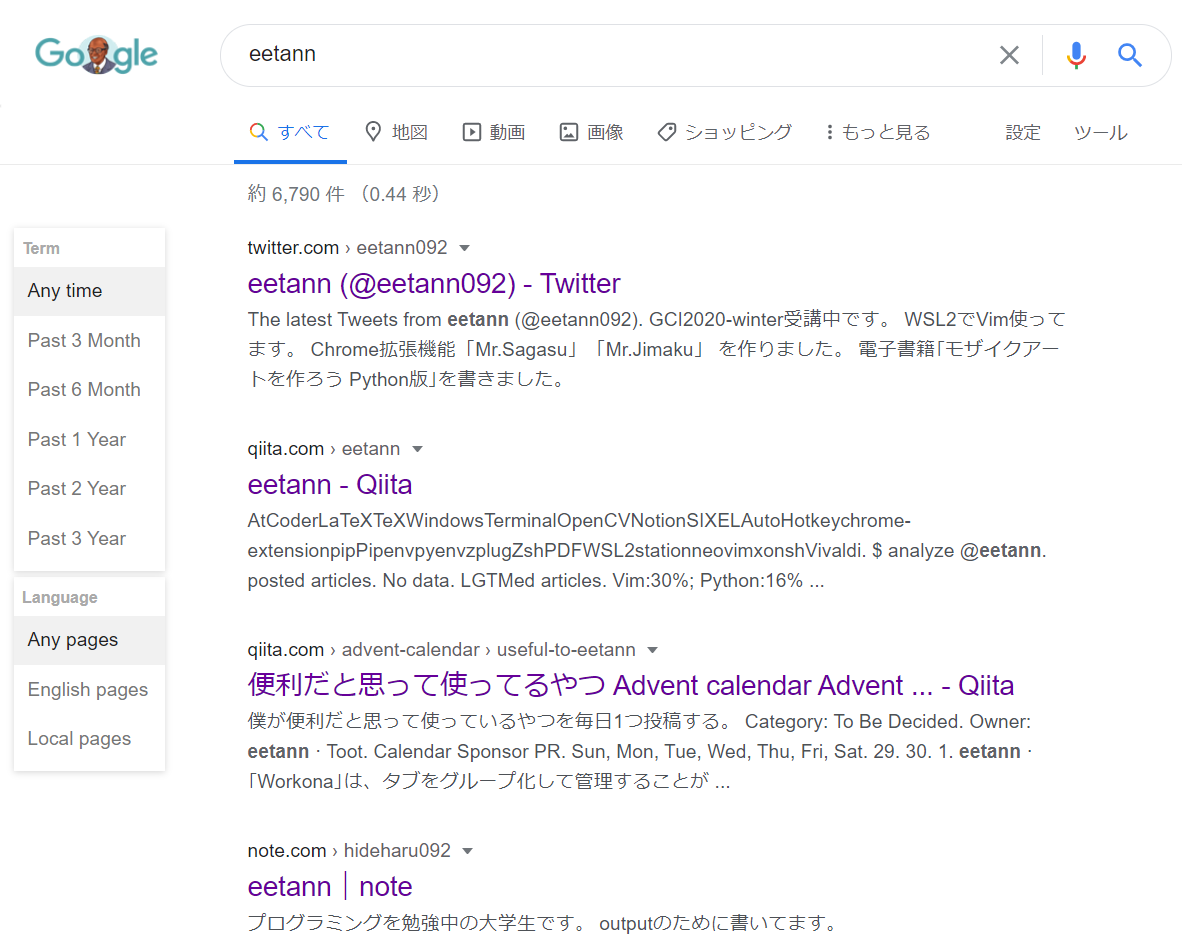
Task: Open eetann (@eetann092) - Twitter result
Action: (x=434, y=284)
